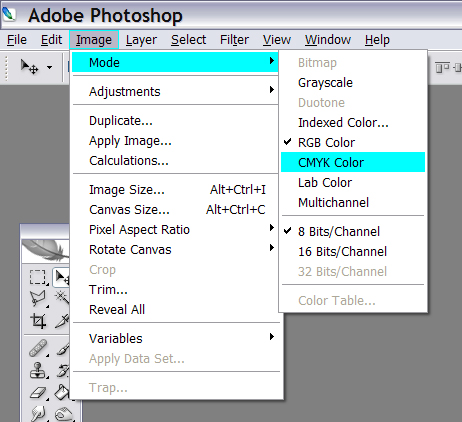Select the Smudge finger tool
Image resolution: width=462 pixels, height=422 pixels.
pyautogui.click(x=37, y=413)
